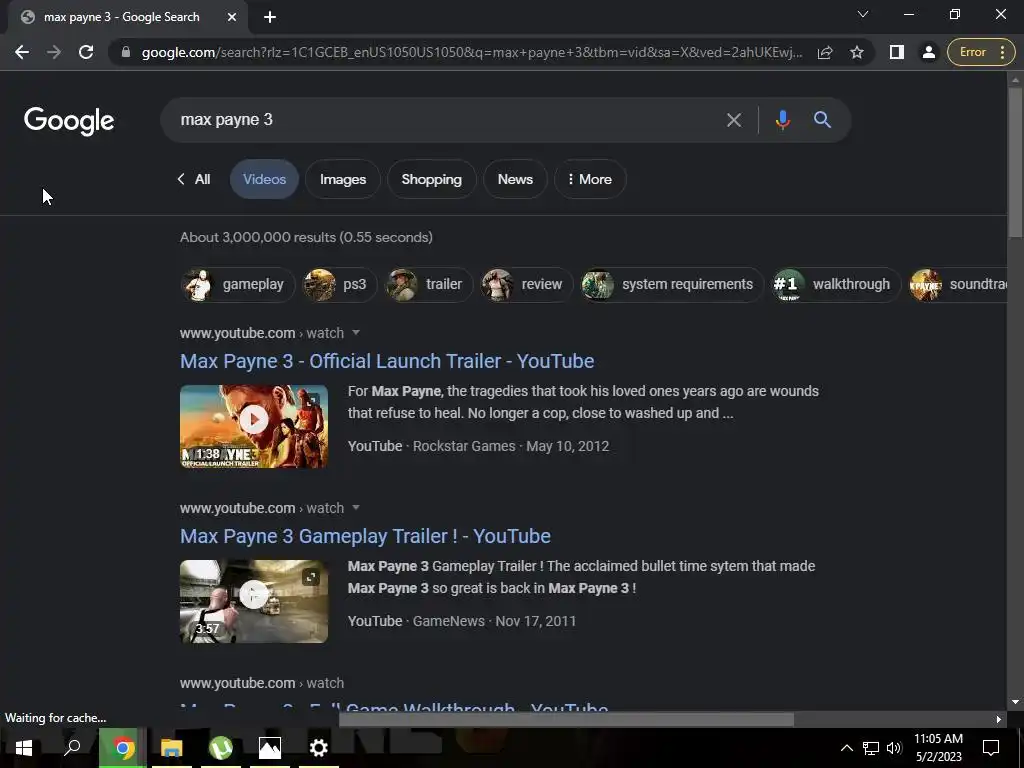This screenshot has height=768, width=1024.
Task: Click in the max payne 3 search field
Action: (x=444, y=120)
